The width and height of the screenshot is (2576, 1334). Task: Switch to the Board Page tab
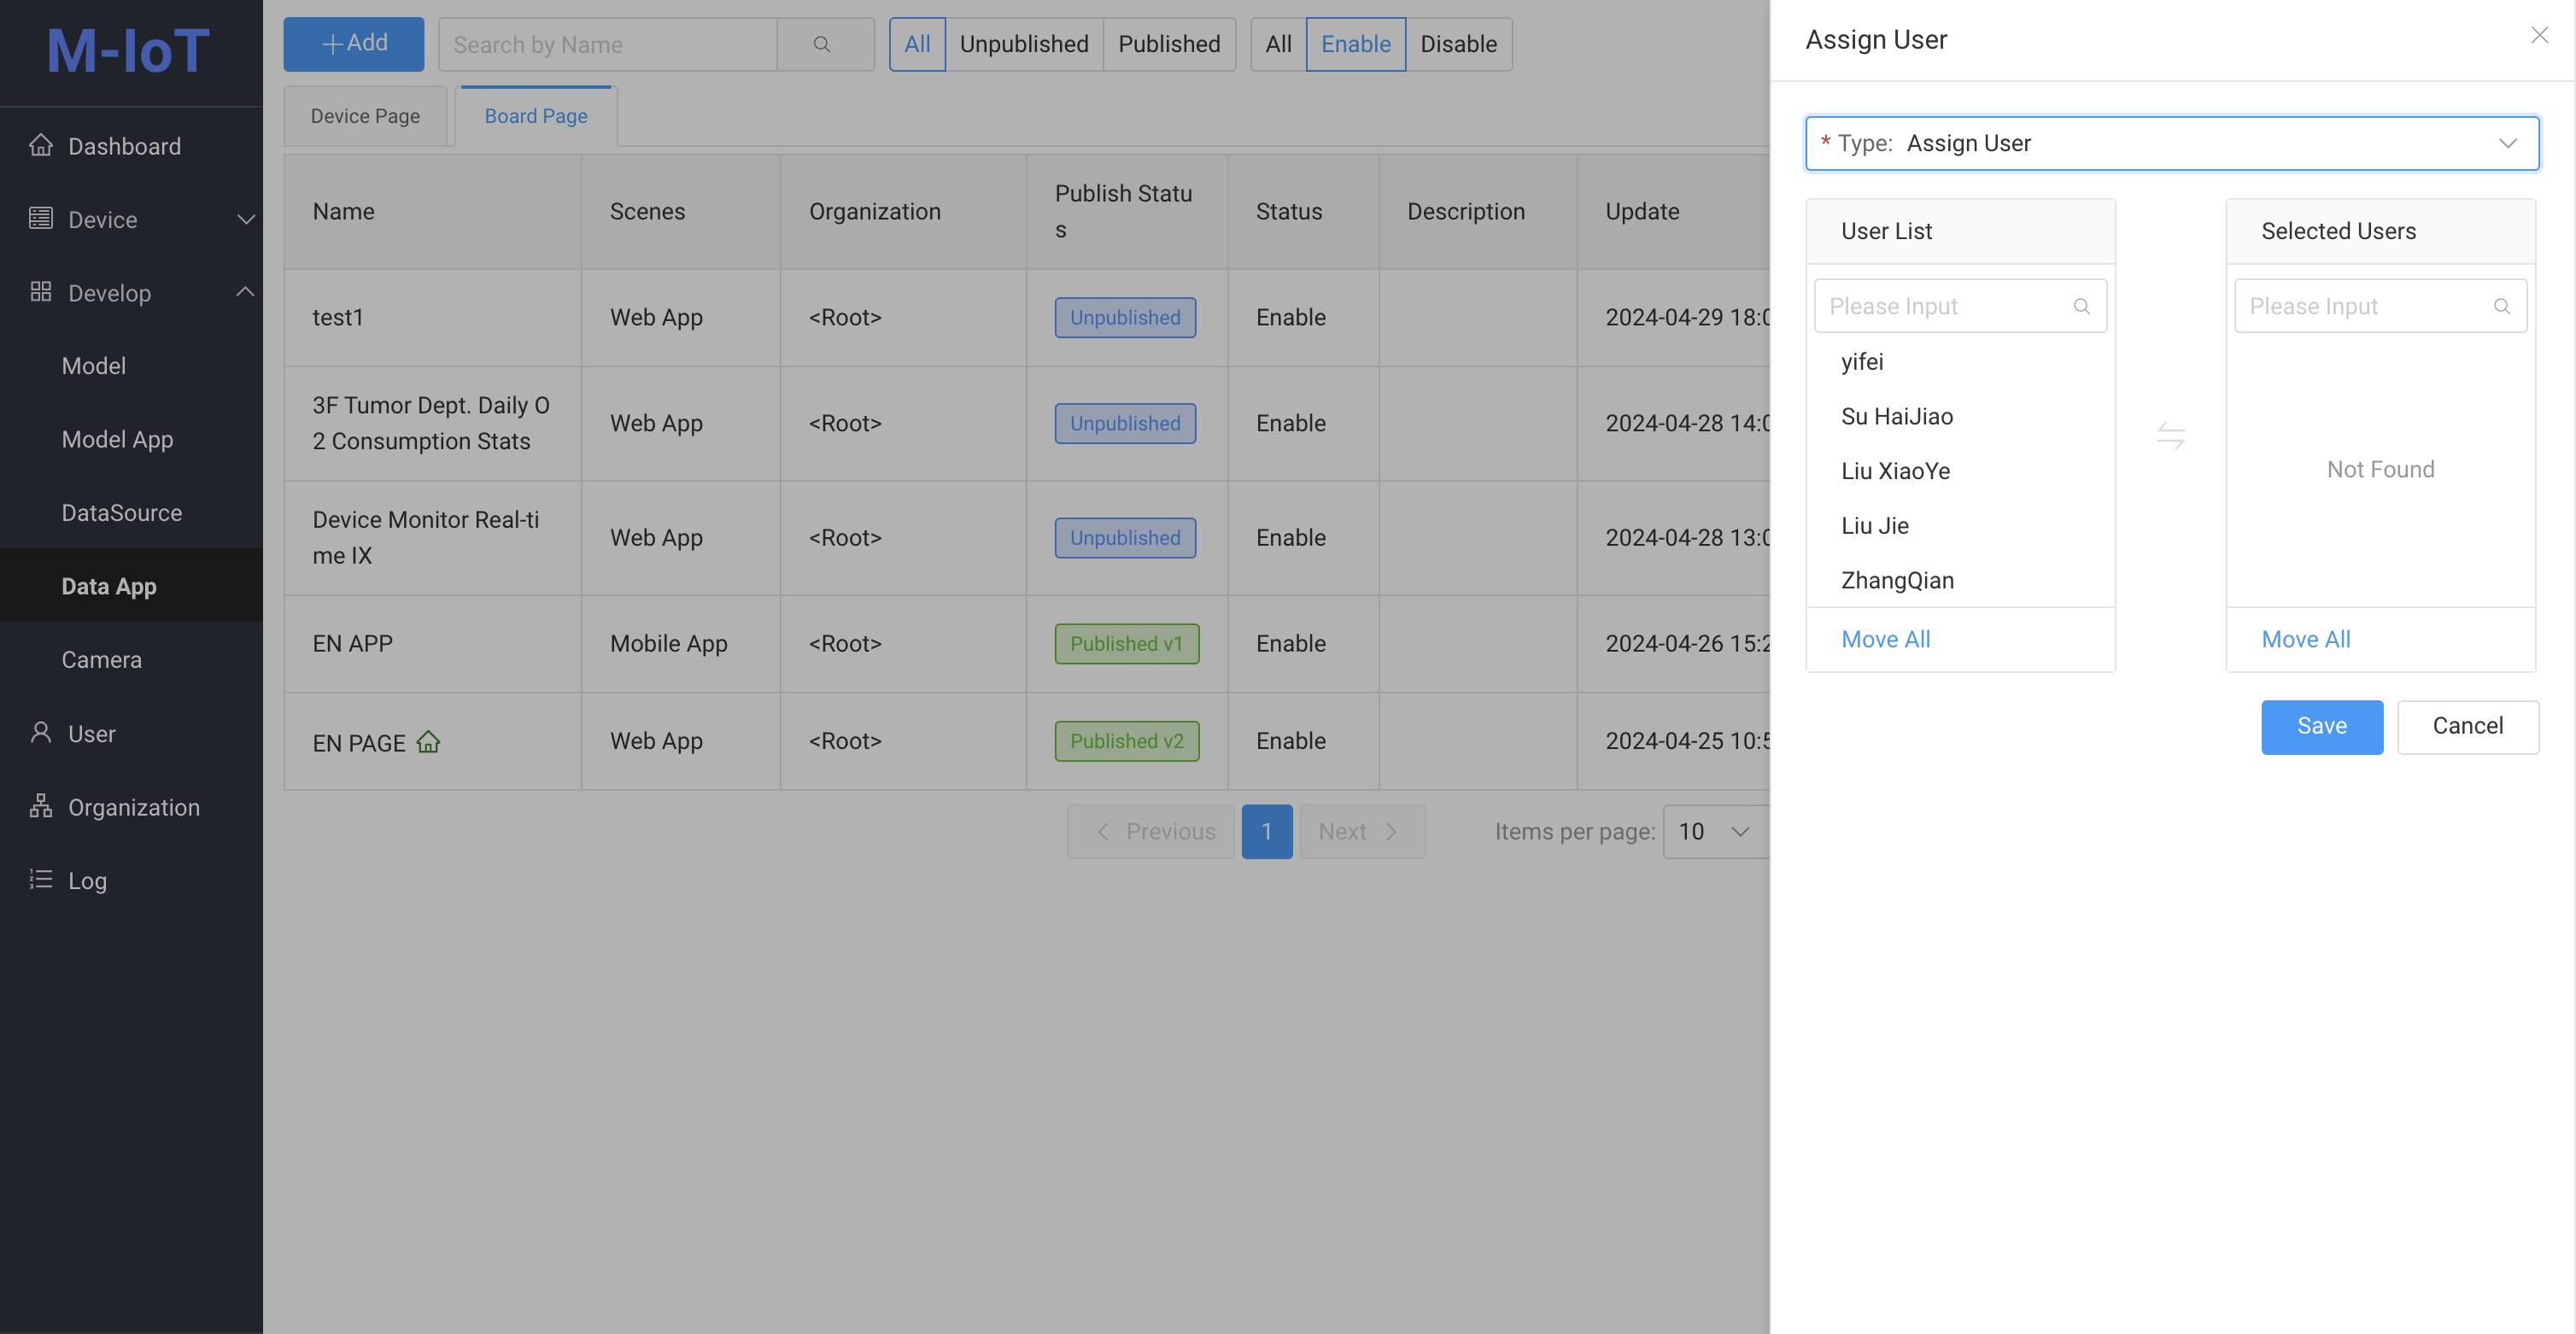point(536,116)
